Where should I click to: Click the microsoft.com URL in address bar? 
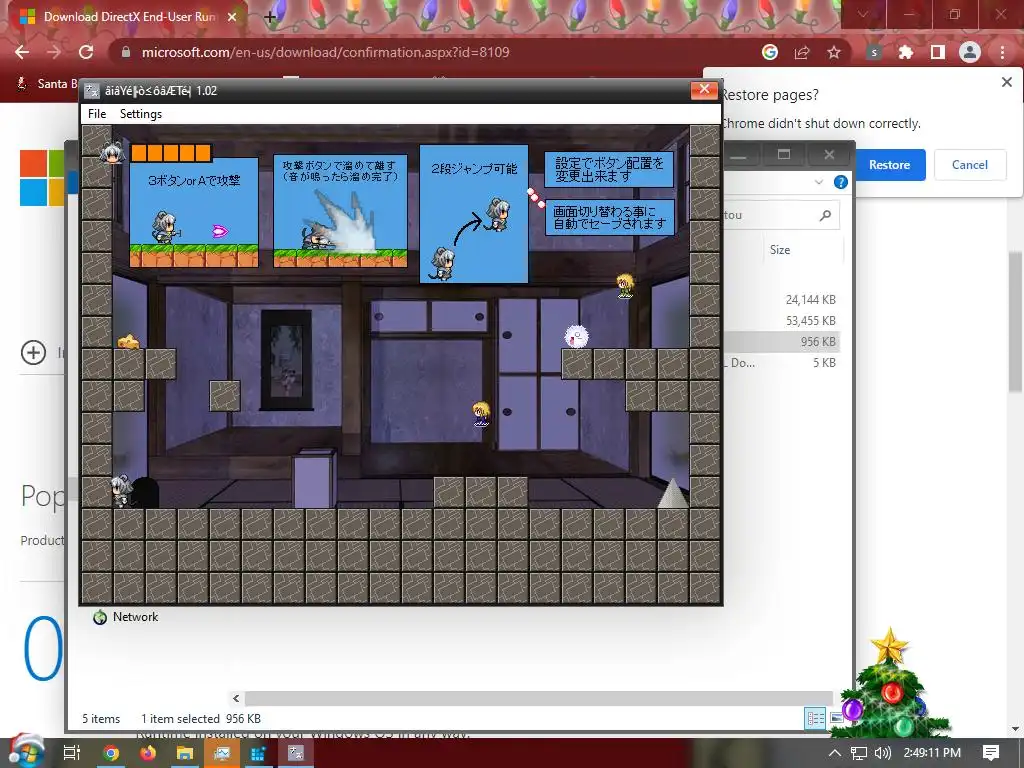(325, 52)
